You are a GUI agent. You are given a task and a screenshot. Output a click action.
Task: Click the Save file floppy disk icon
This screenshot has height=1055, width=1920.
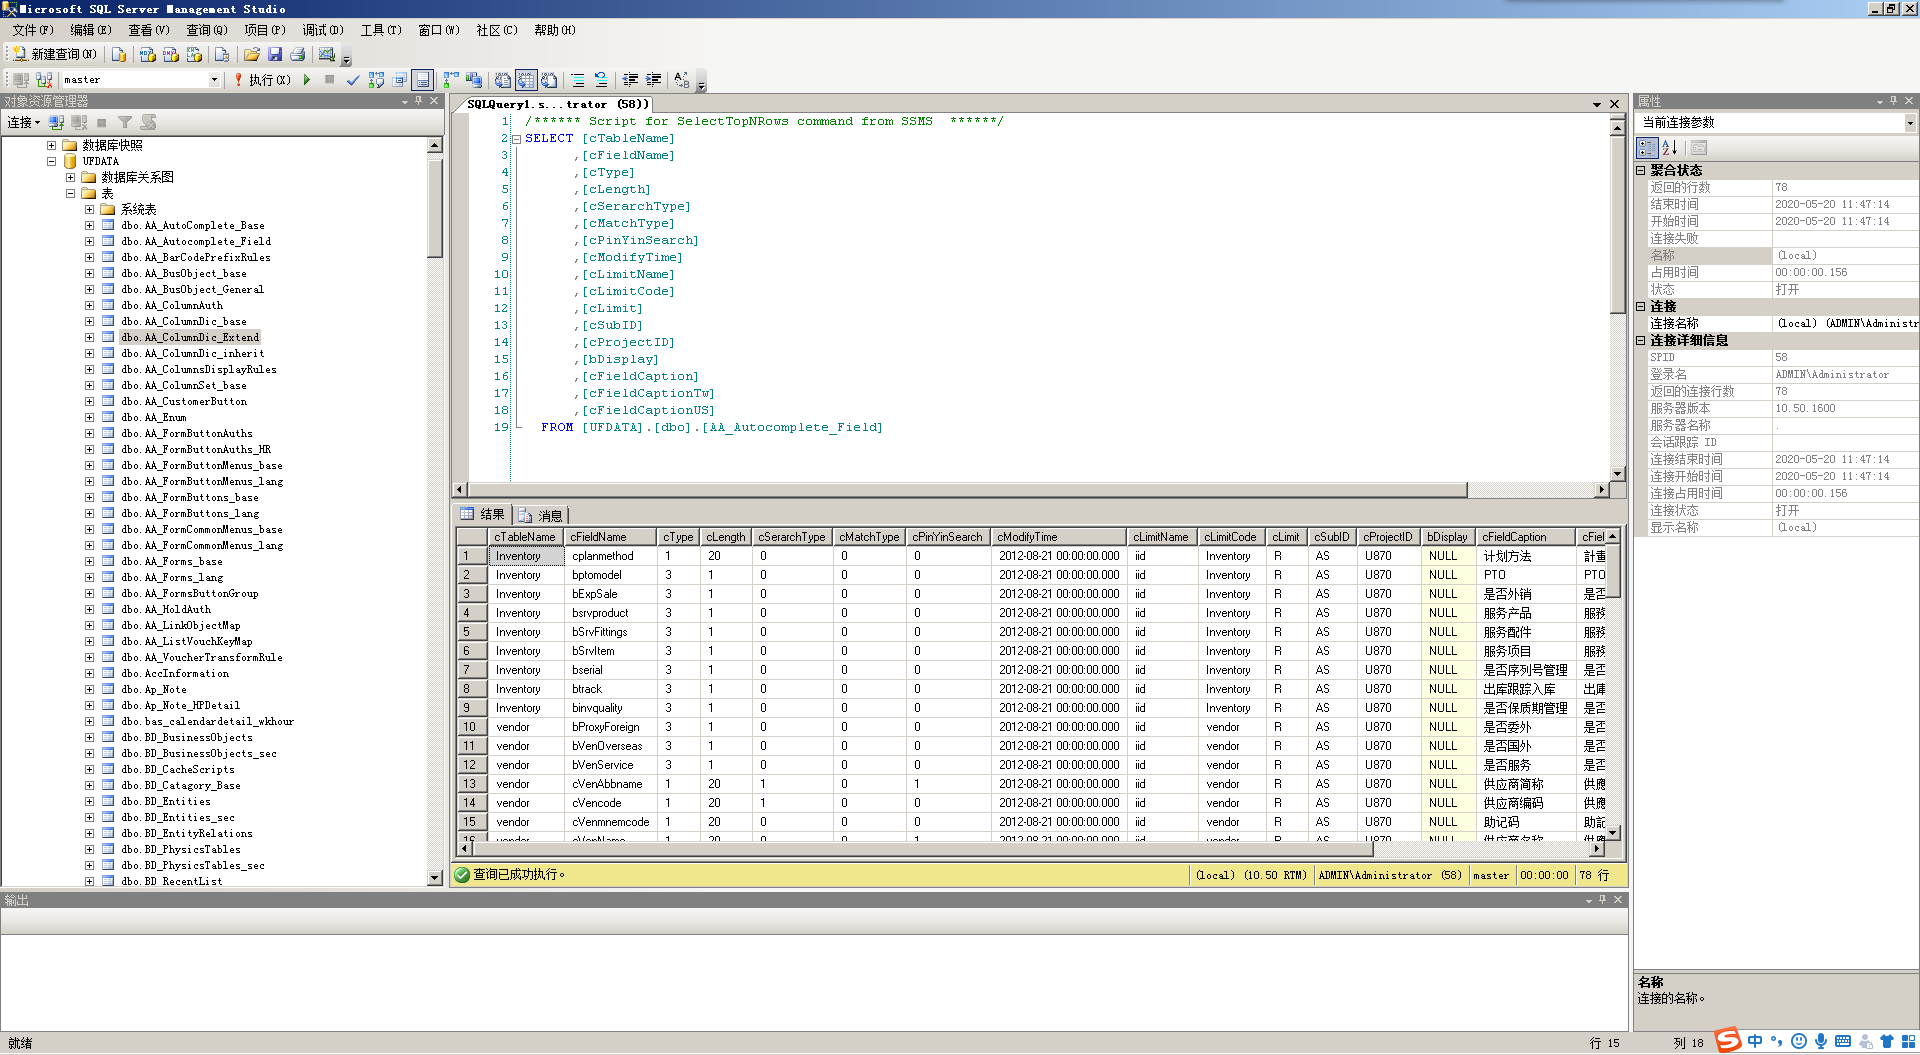(x=275, y=55)
